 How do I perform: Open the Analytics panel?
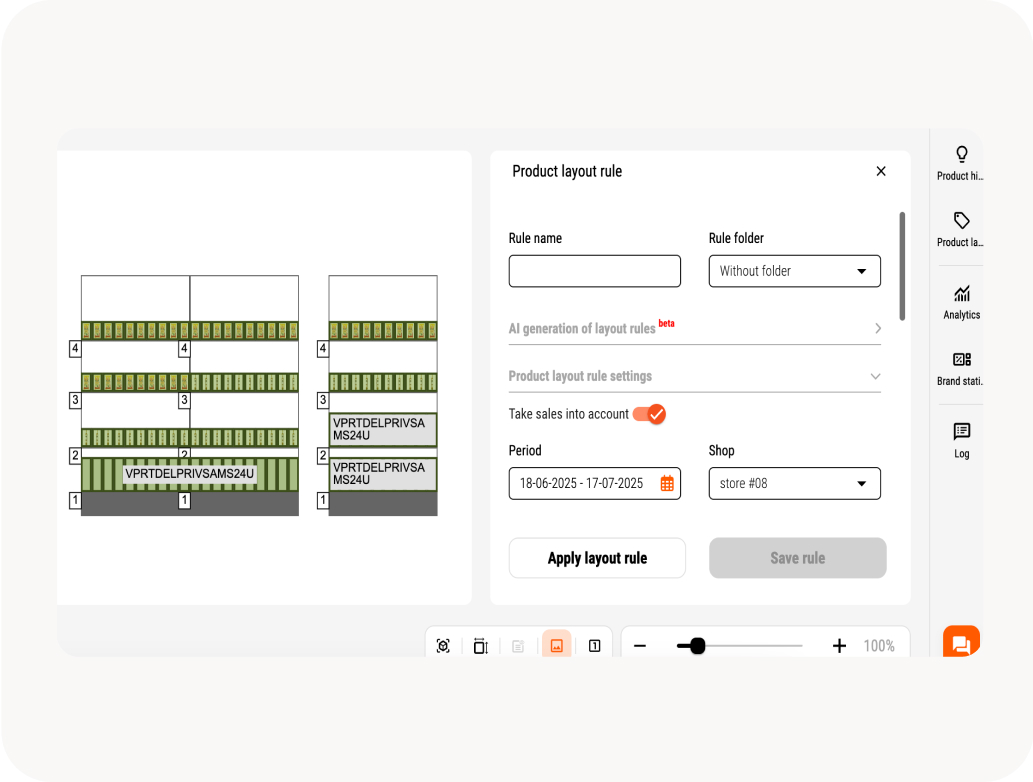tap(961, 301)
